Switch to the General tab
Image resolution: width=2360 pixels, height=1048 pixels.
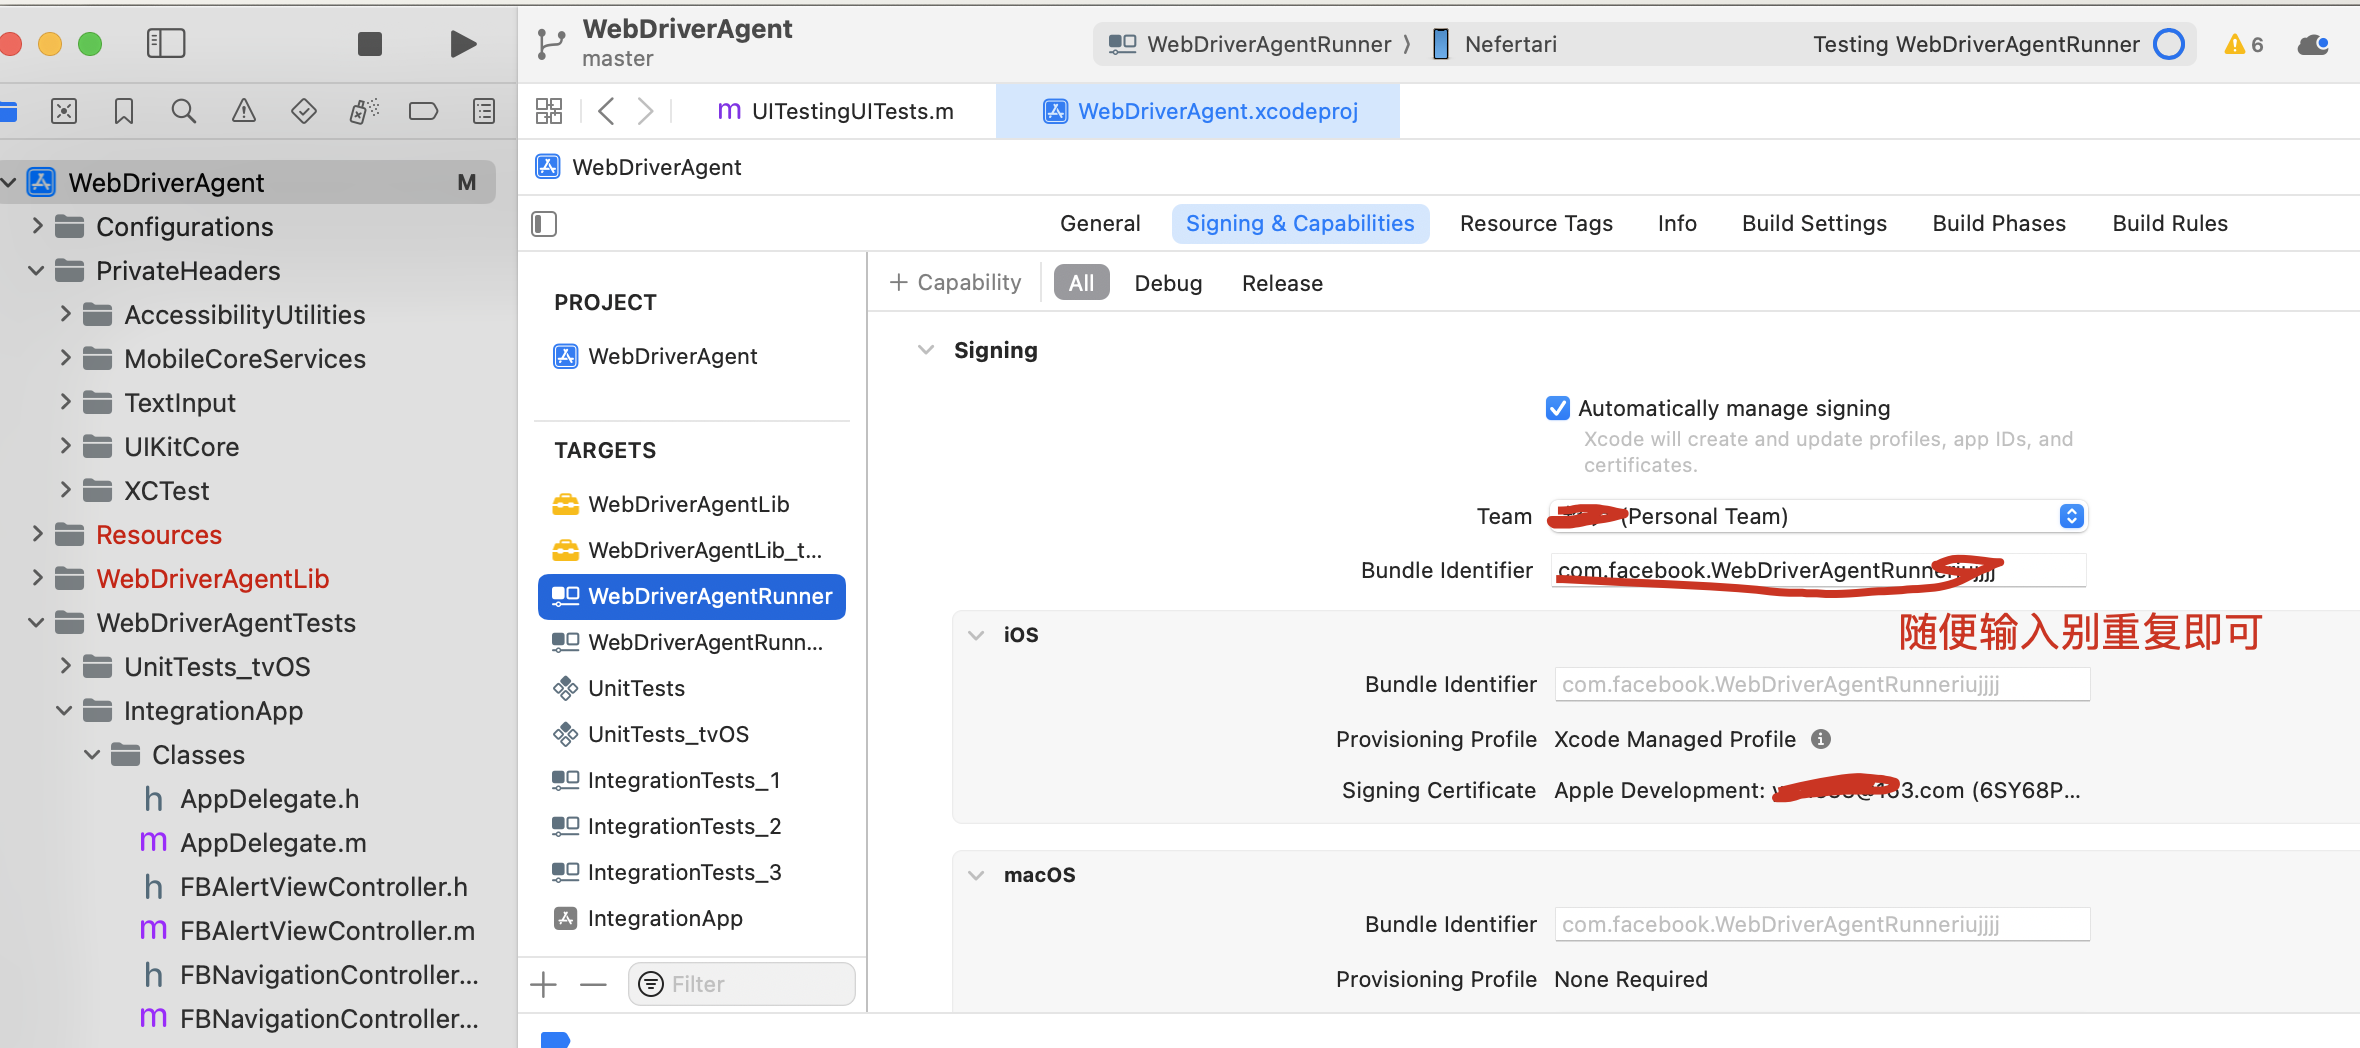(1100, 224)
